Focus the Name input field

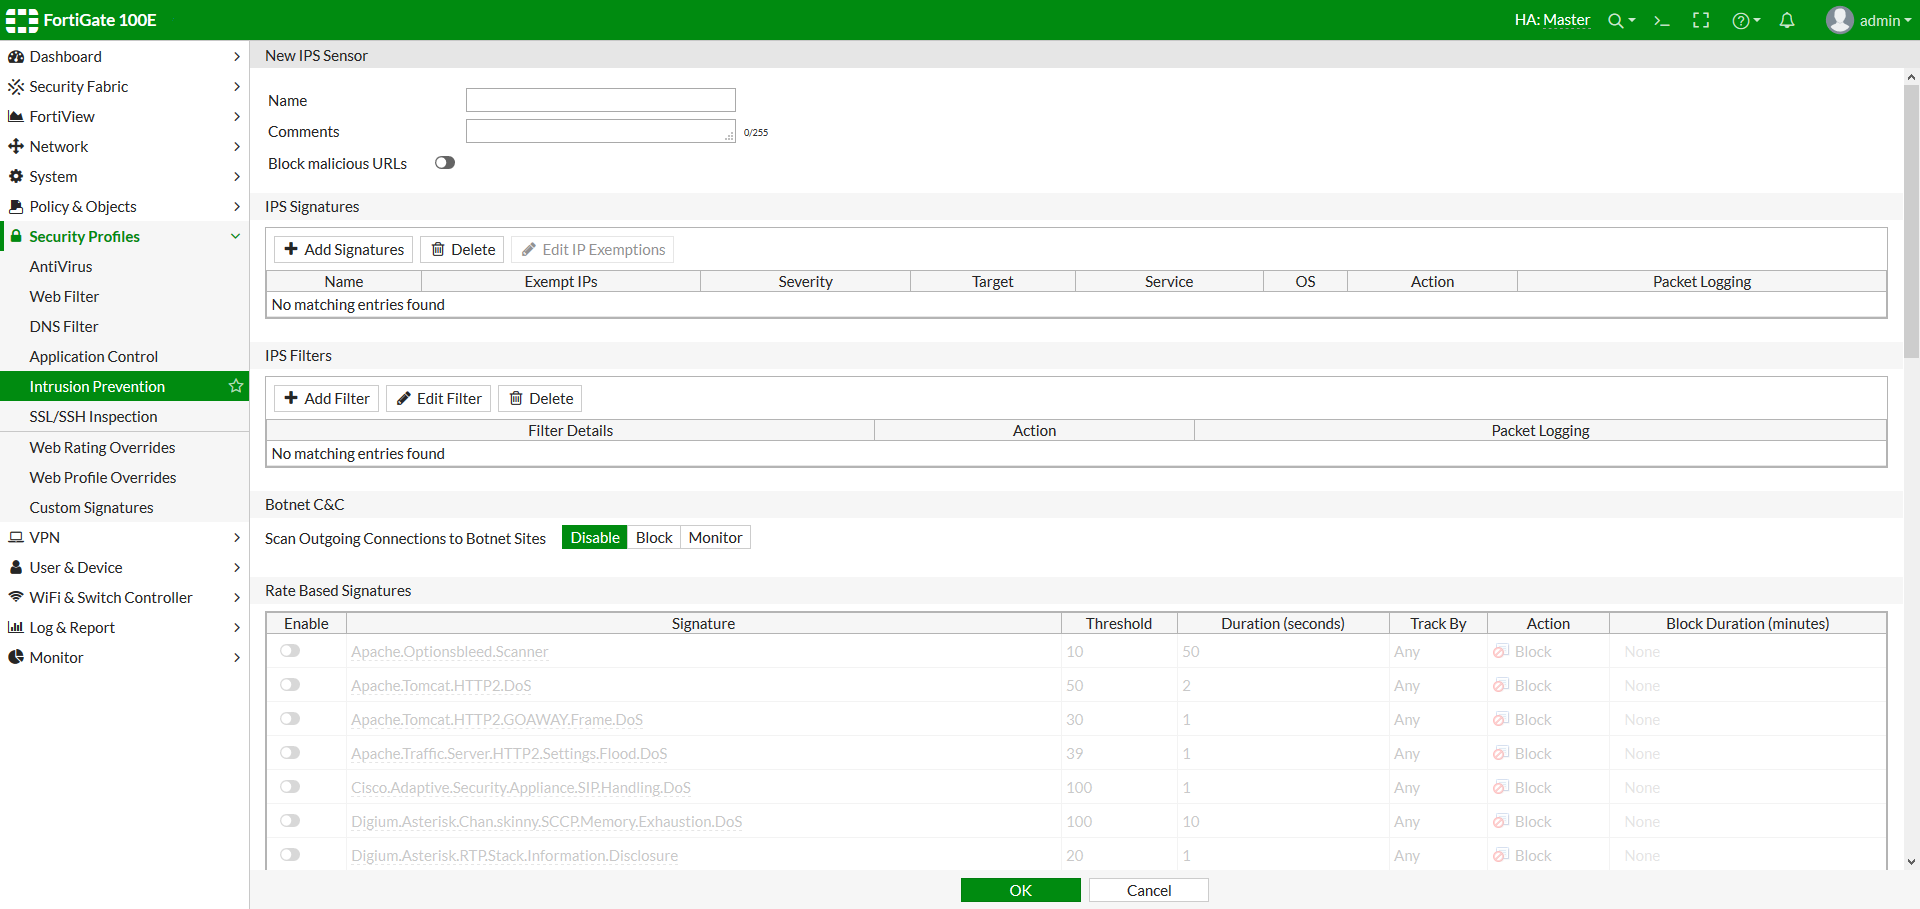(x=601, y=100)
